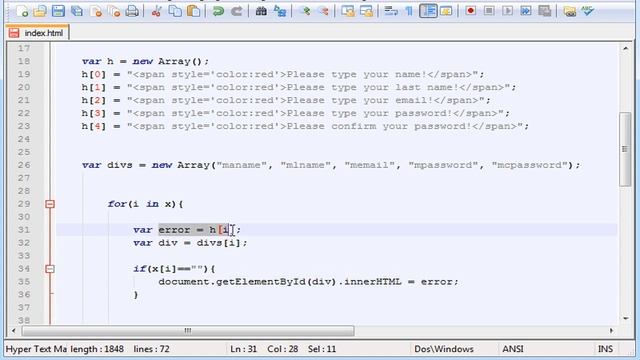The image size is (640, 360).
Task: Click the Replace icon
Action: pyautogui.click(x=280, y=11)
